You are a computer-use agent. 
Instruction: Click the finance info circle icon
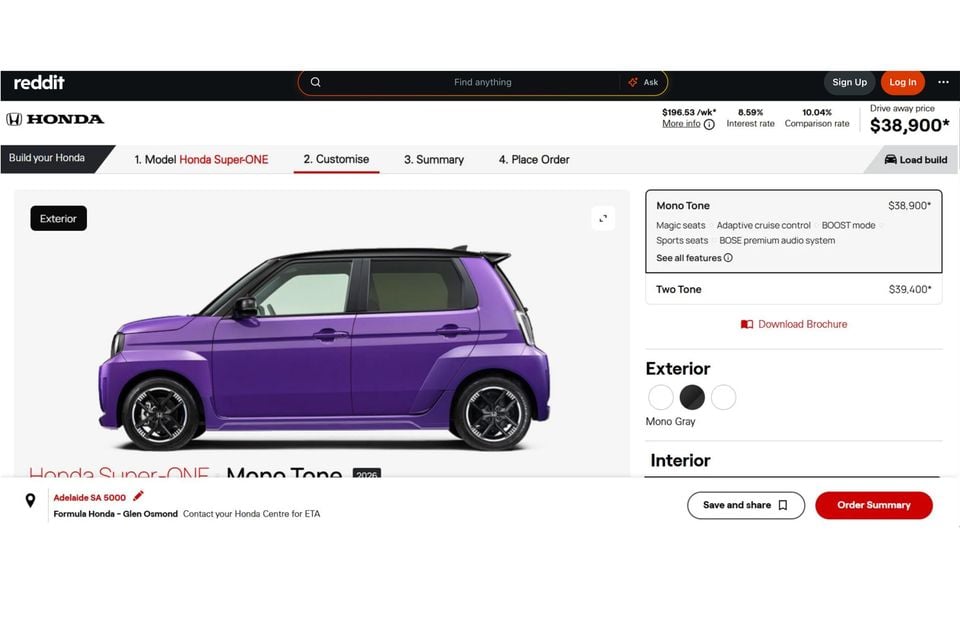(x=709, y=124)
